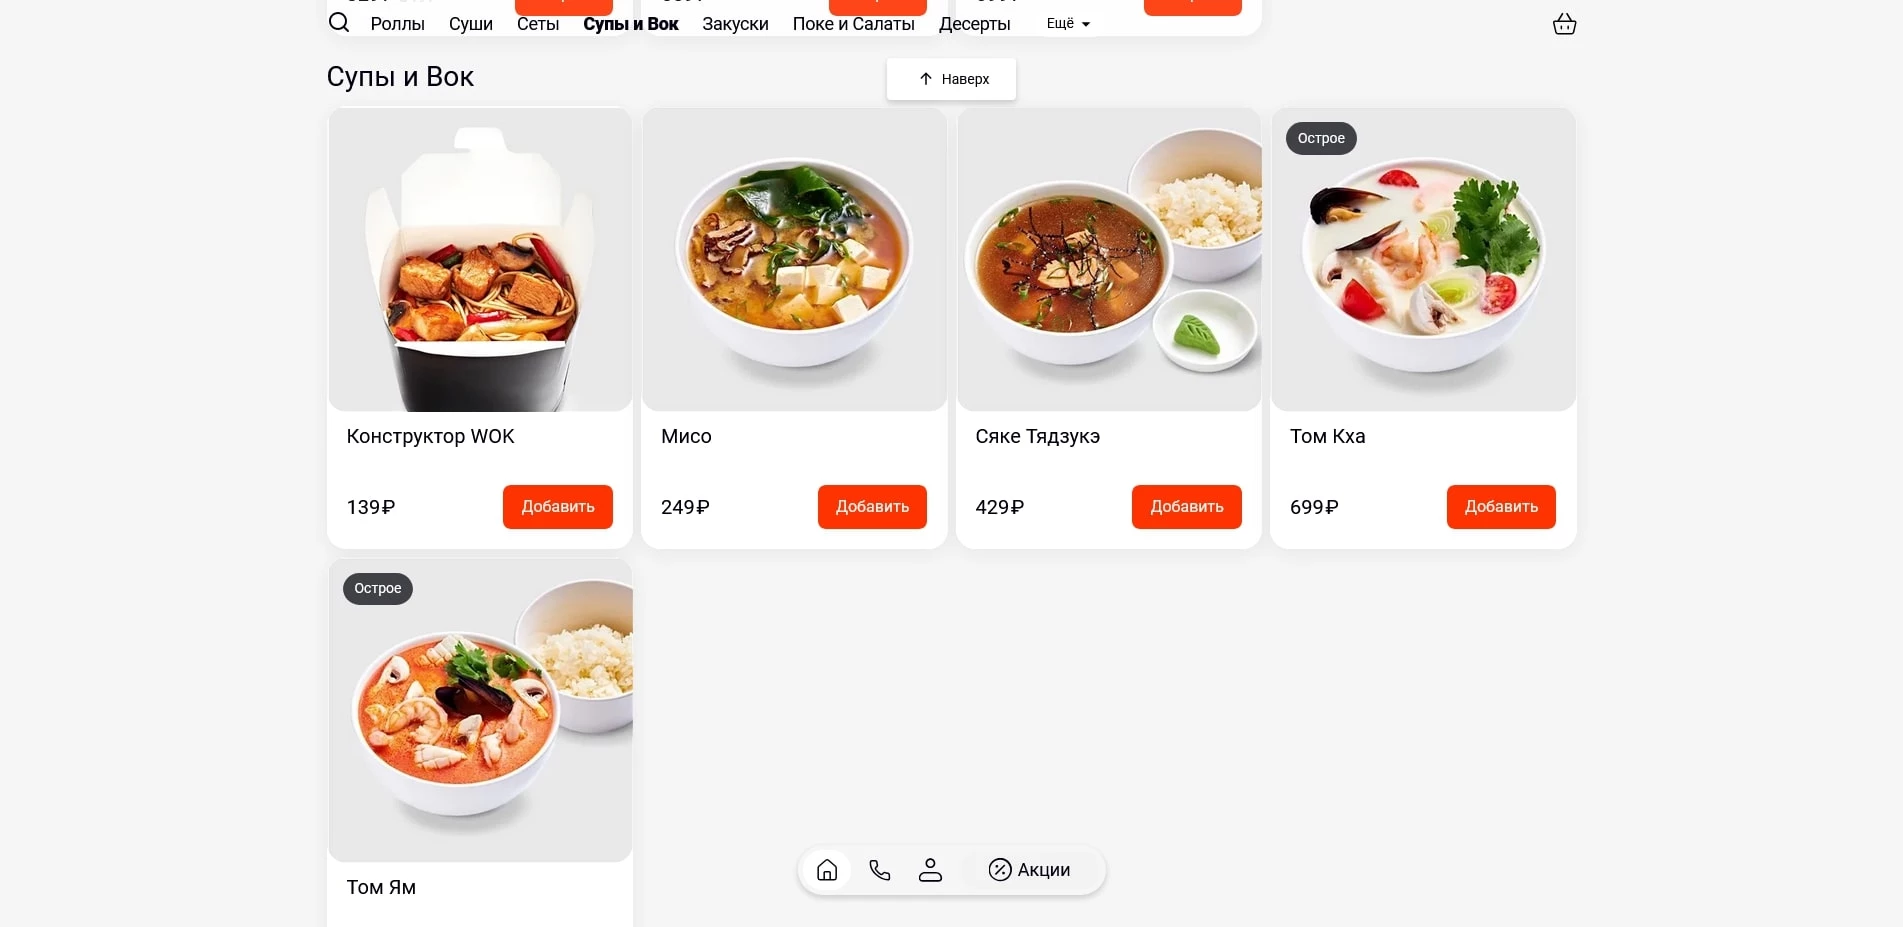Open Акции promotions with percent icon
The width and height of the screenshot is (1903, 927).
(1029, 870)
